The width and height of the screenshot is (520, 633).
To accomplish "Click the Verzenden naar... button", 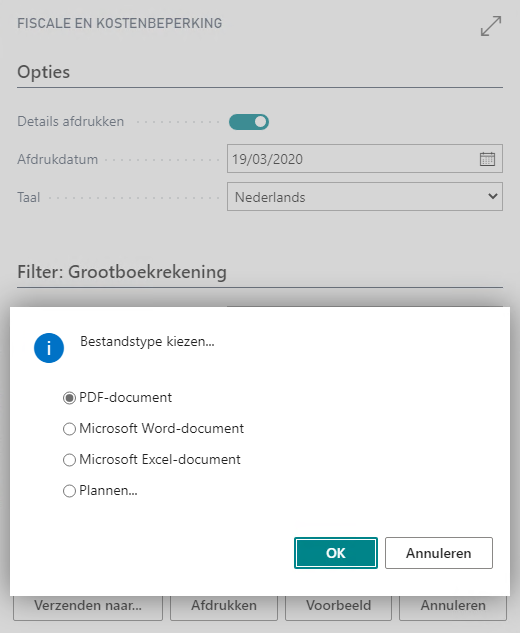I will tap(88, 608).
